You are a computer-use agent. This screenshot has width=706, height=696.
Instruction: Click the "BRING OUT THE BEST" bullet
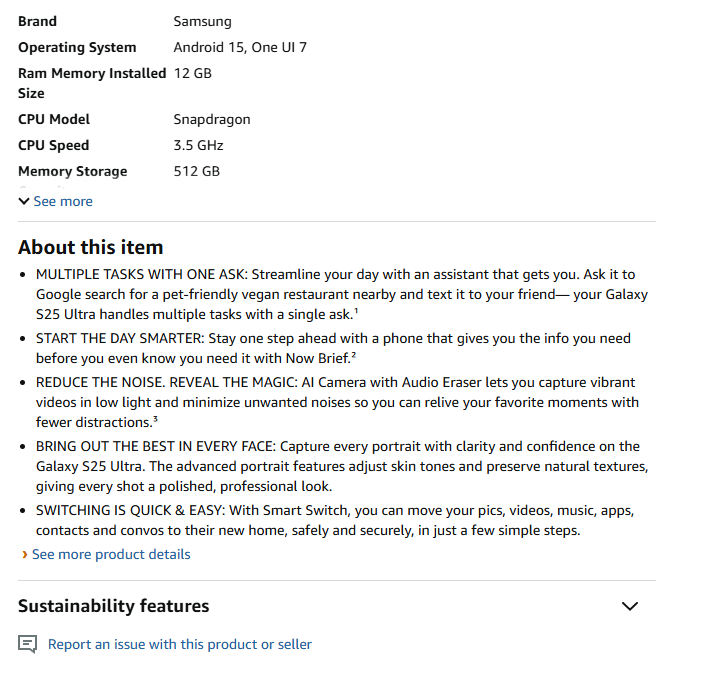point(340,466)
